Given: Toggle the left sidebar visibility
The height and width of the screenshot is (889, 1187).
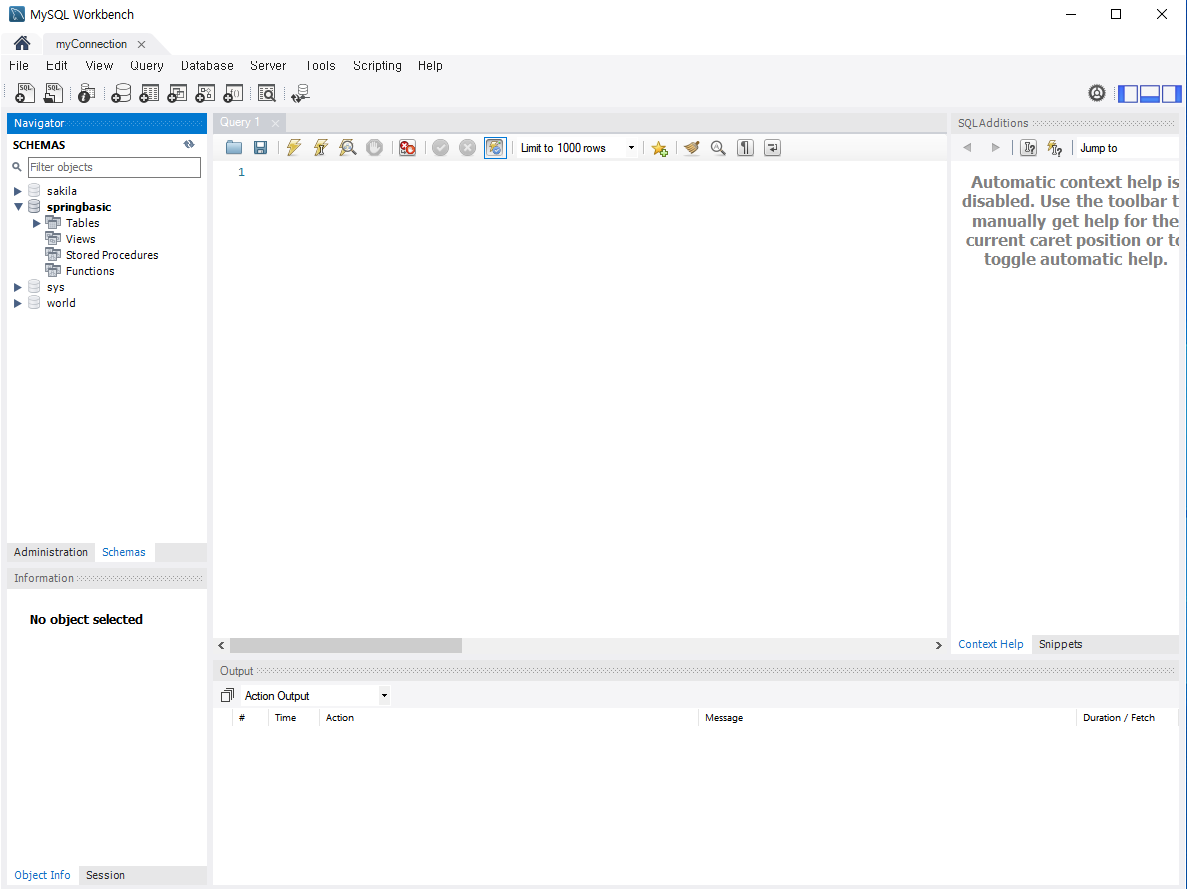Looking at the screenshot, I should click(1128, 93).
